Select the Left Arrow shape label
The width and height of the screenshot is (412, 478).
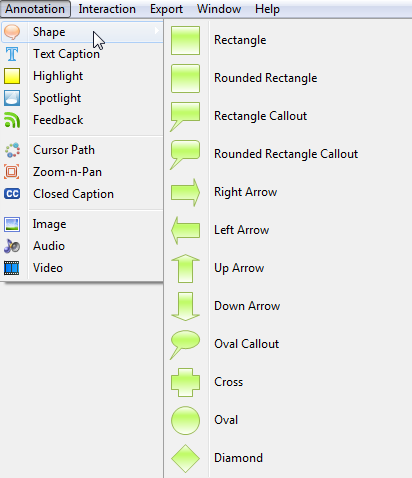pos(241,230)
